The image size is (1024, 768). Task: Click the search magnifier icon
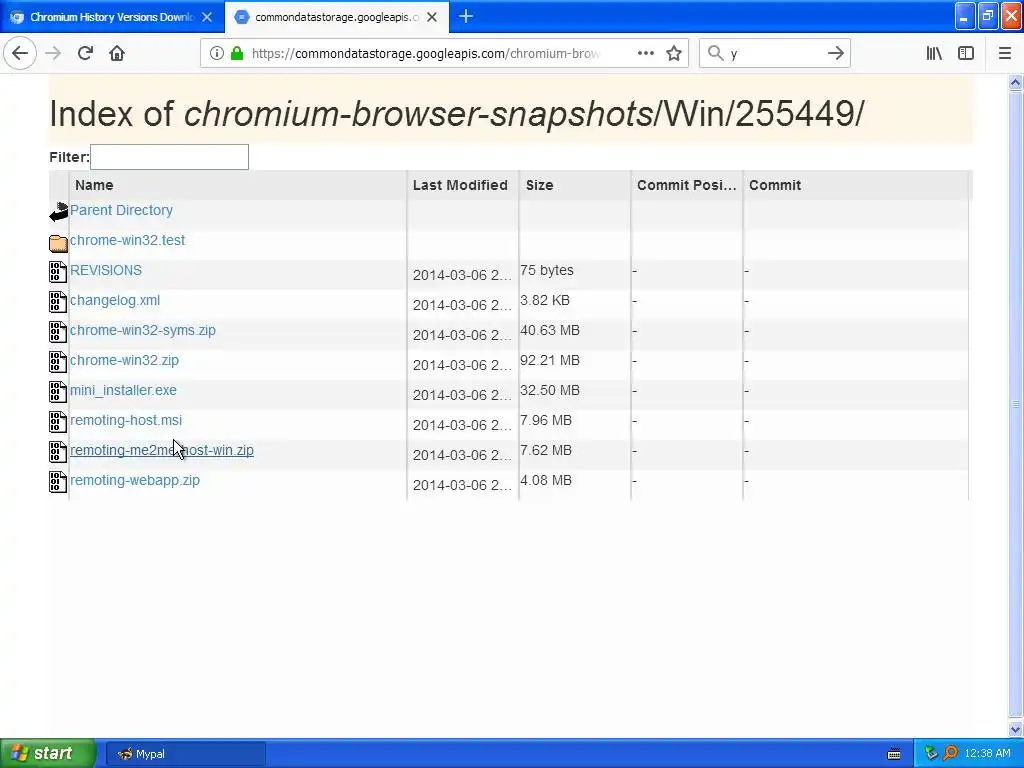(x=716, y=53)
